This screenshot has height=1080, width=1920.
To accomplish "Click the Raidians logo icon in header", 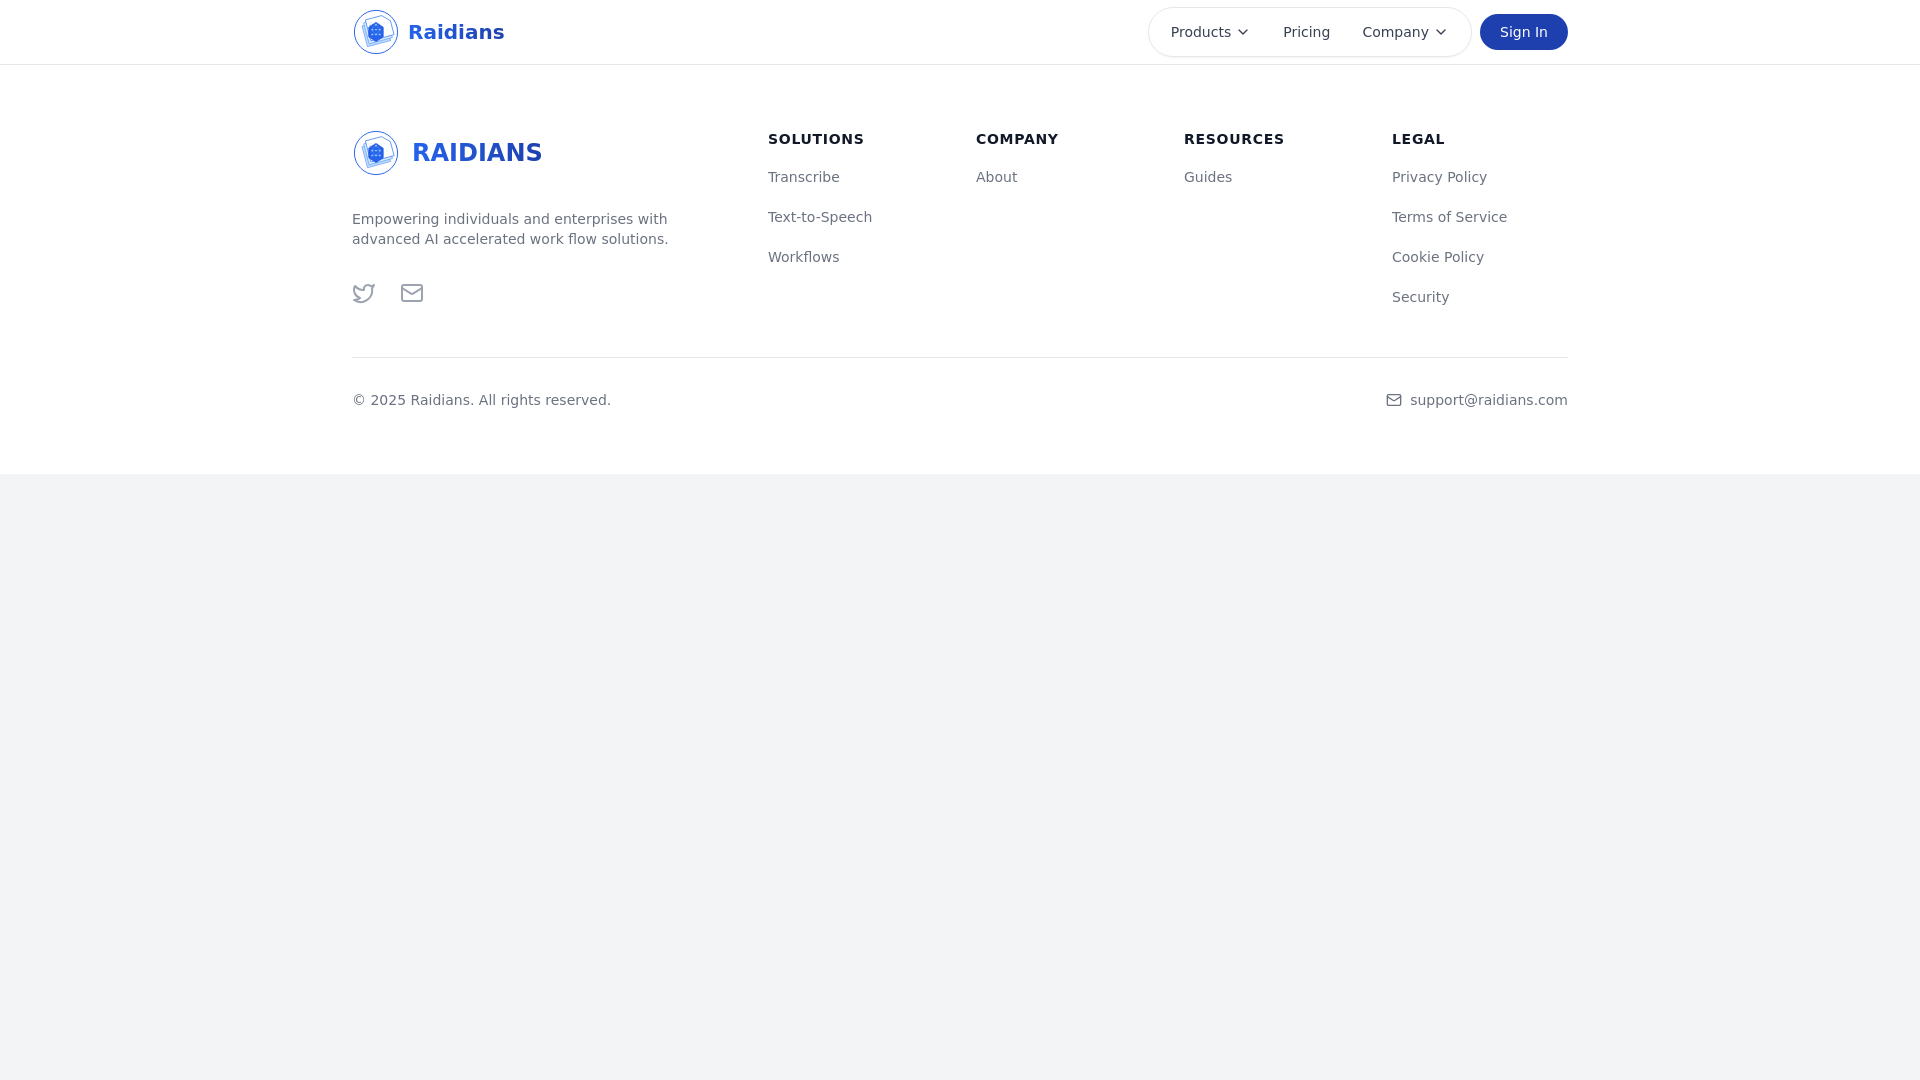I will click(x=376, y=32).
